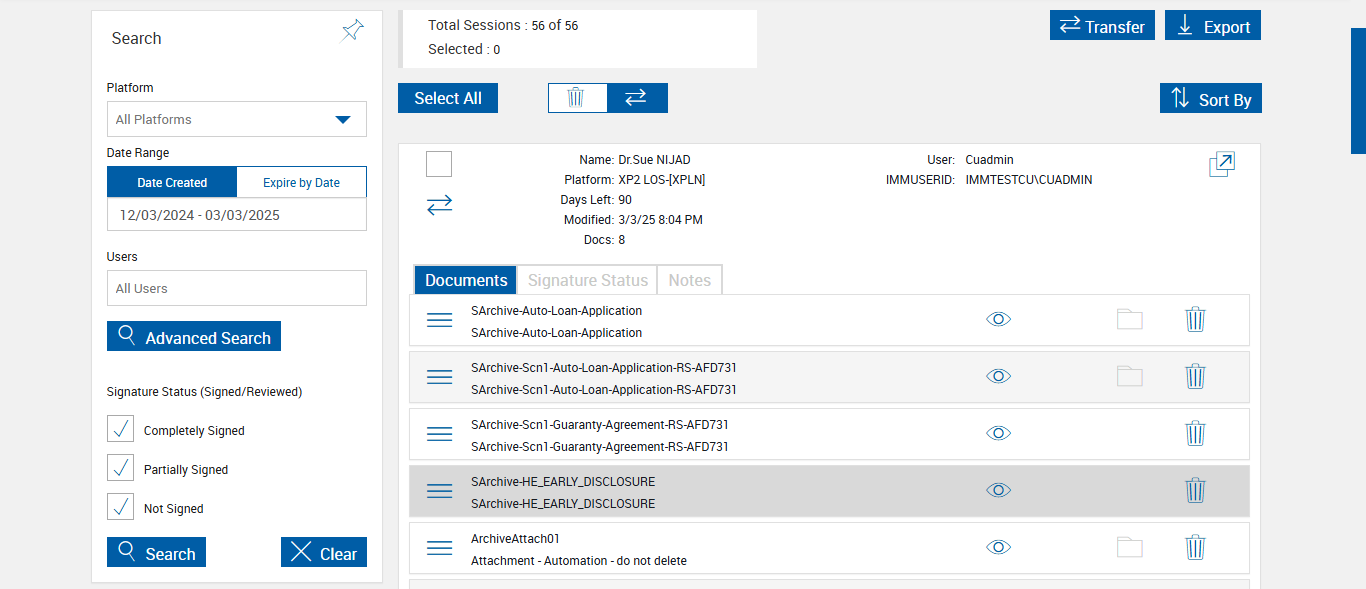Open the Documents tab
Image resolution: width=1366 pixels, height=589 pixels.
[466, 280]
